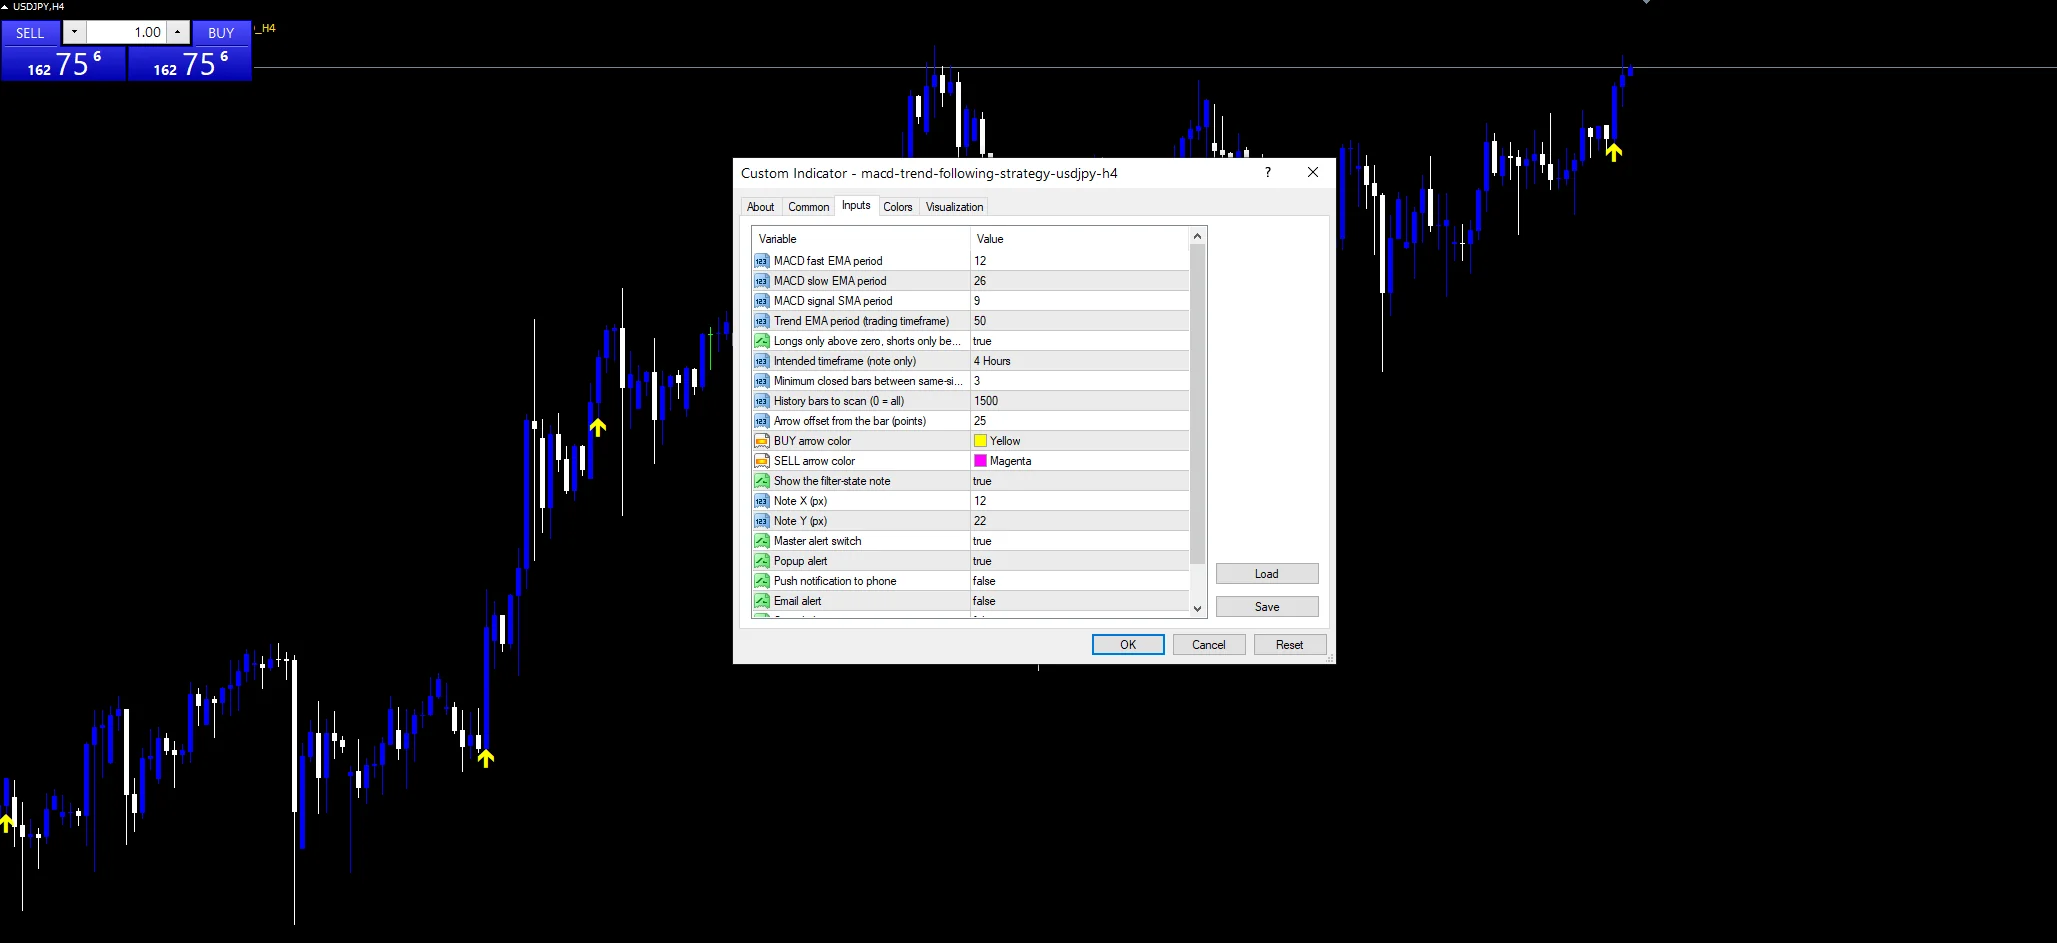Click the Yellow BUY arrow color swatch

[980, 441]
